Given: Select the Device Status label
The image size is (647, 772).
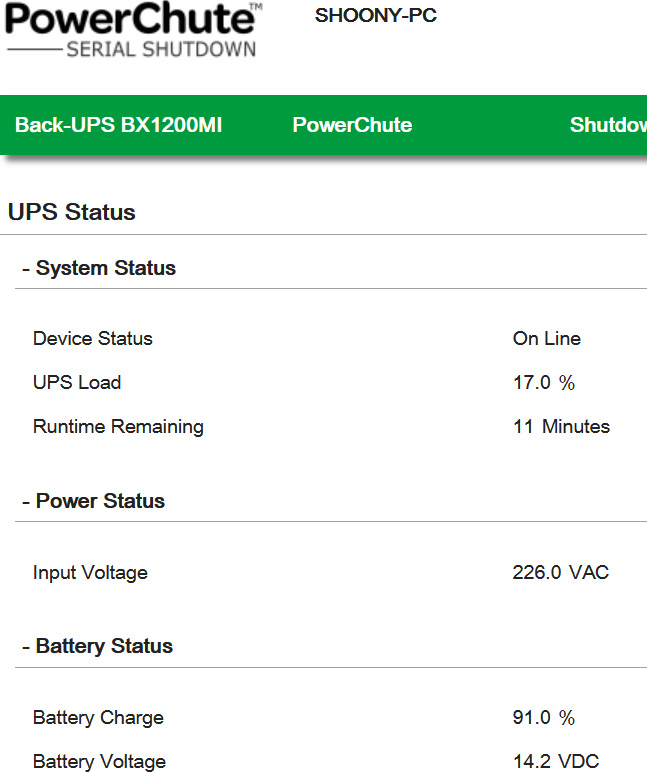Looking at the screenshot, I should (93, 339).
